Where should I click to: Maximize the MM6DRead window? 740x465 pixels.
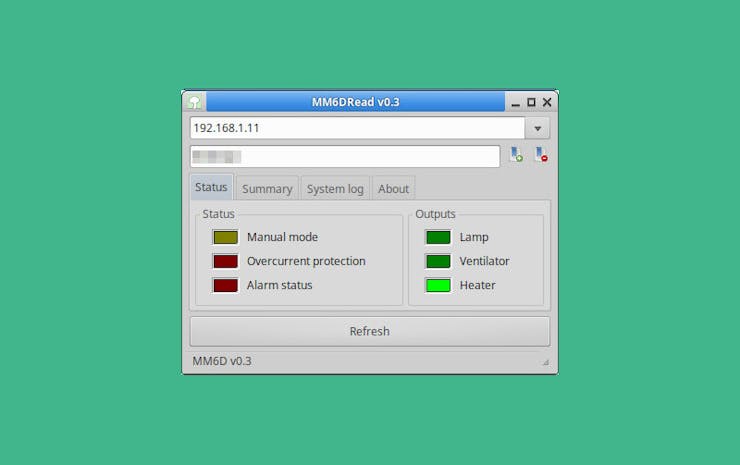[x=531, y=102]
